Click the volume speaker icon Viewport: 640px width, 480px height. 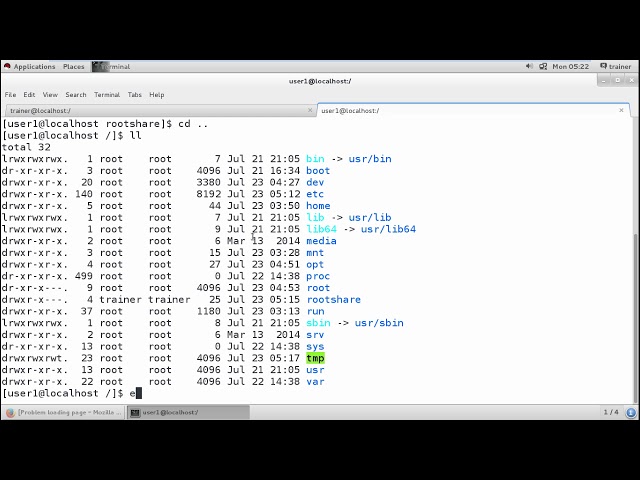(x=529, y=66)
